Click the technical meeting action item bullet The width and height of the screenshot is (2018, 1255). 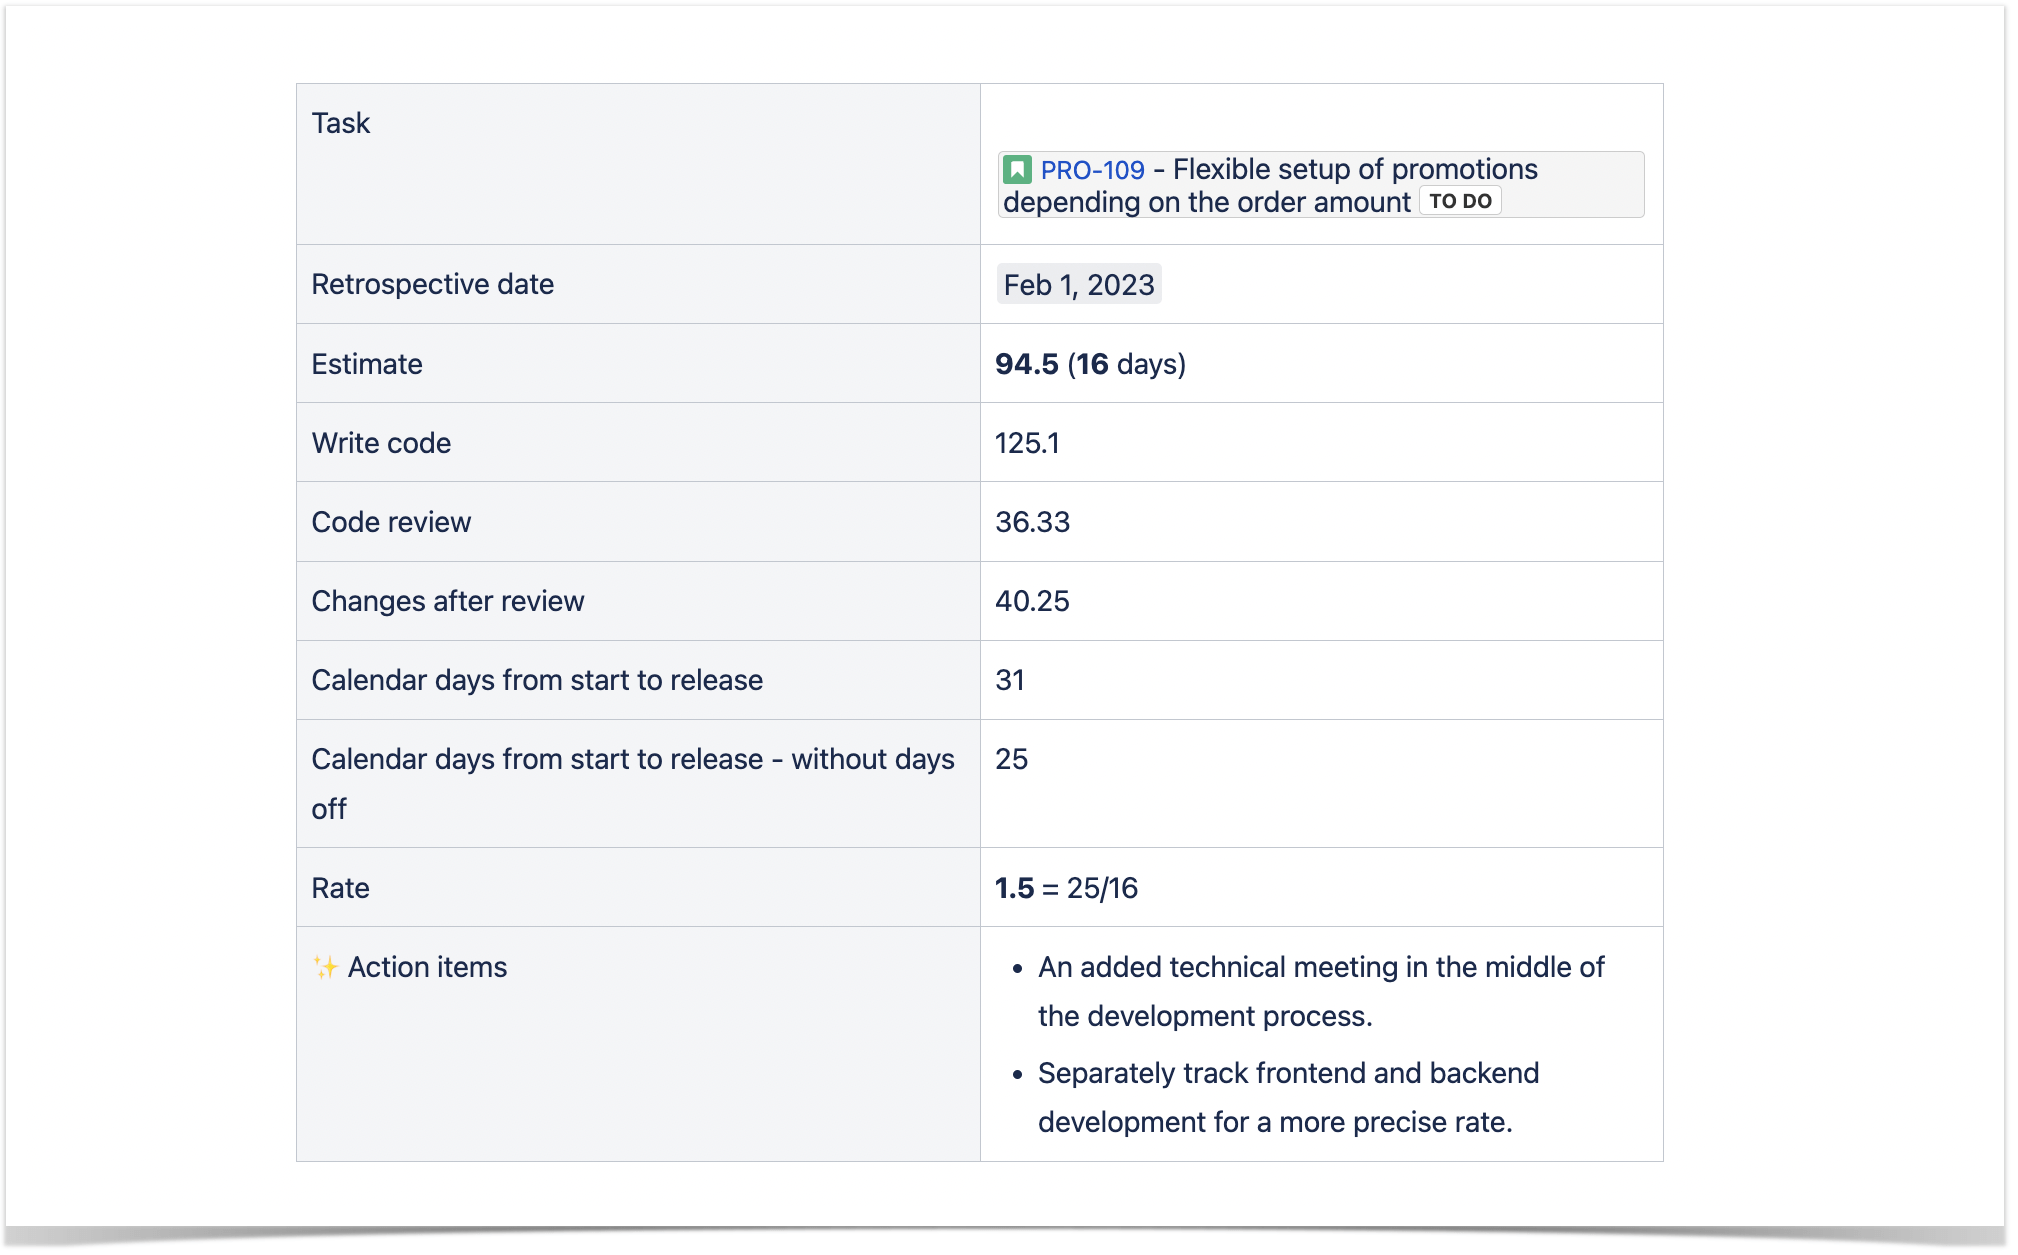(x=1320, y=991)
